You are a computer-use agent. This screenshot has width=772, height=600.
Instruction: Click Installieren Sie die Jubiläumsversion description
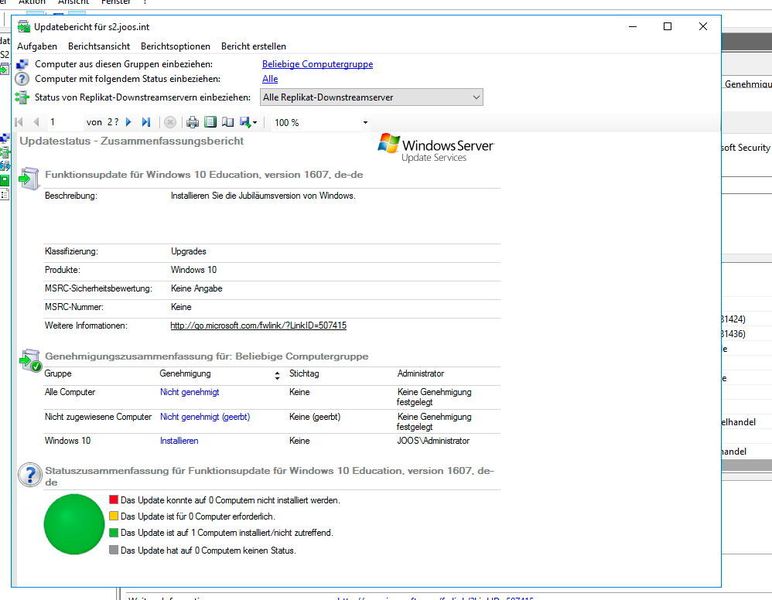[263, 196]
